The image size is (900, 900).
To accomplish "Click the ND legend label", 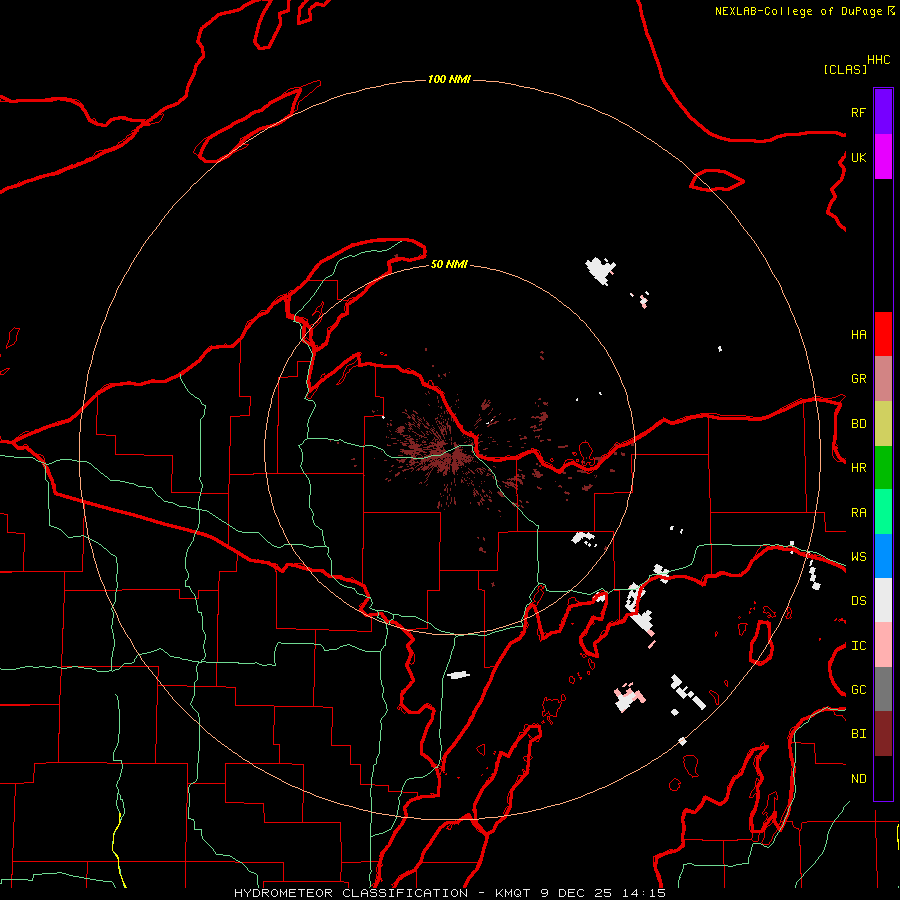I will (x=858, y=779).
